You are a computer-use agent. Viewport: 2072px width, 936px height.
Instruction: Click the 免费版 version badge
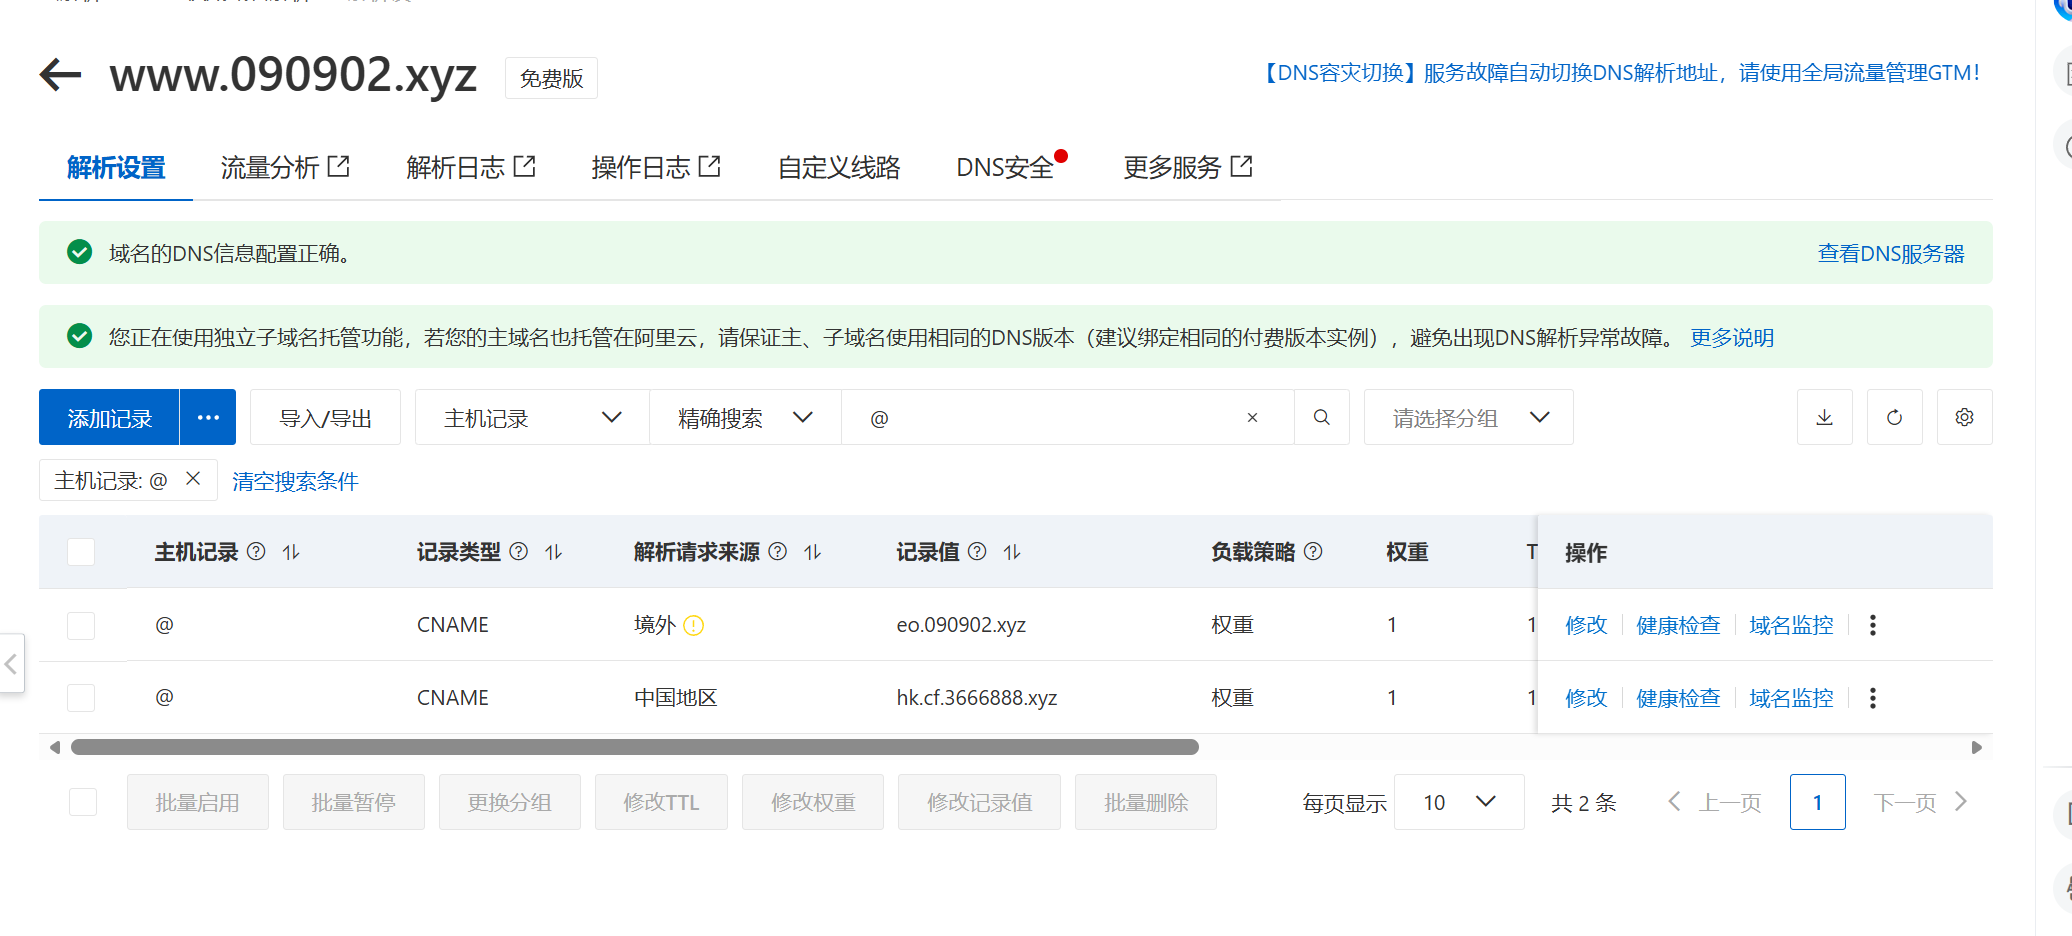pos(551,78)
